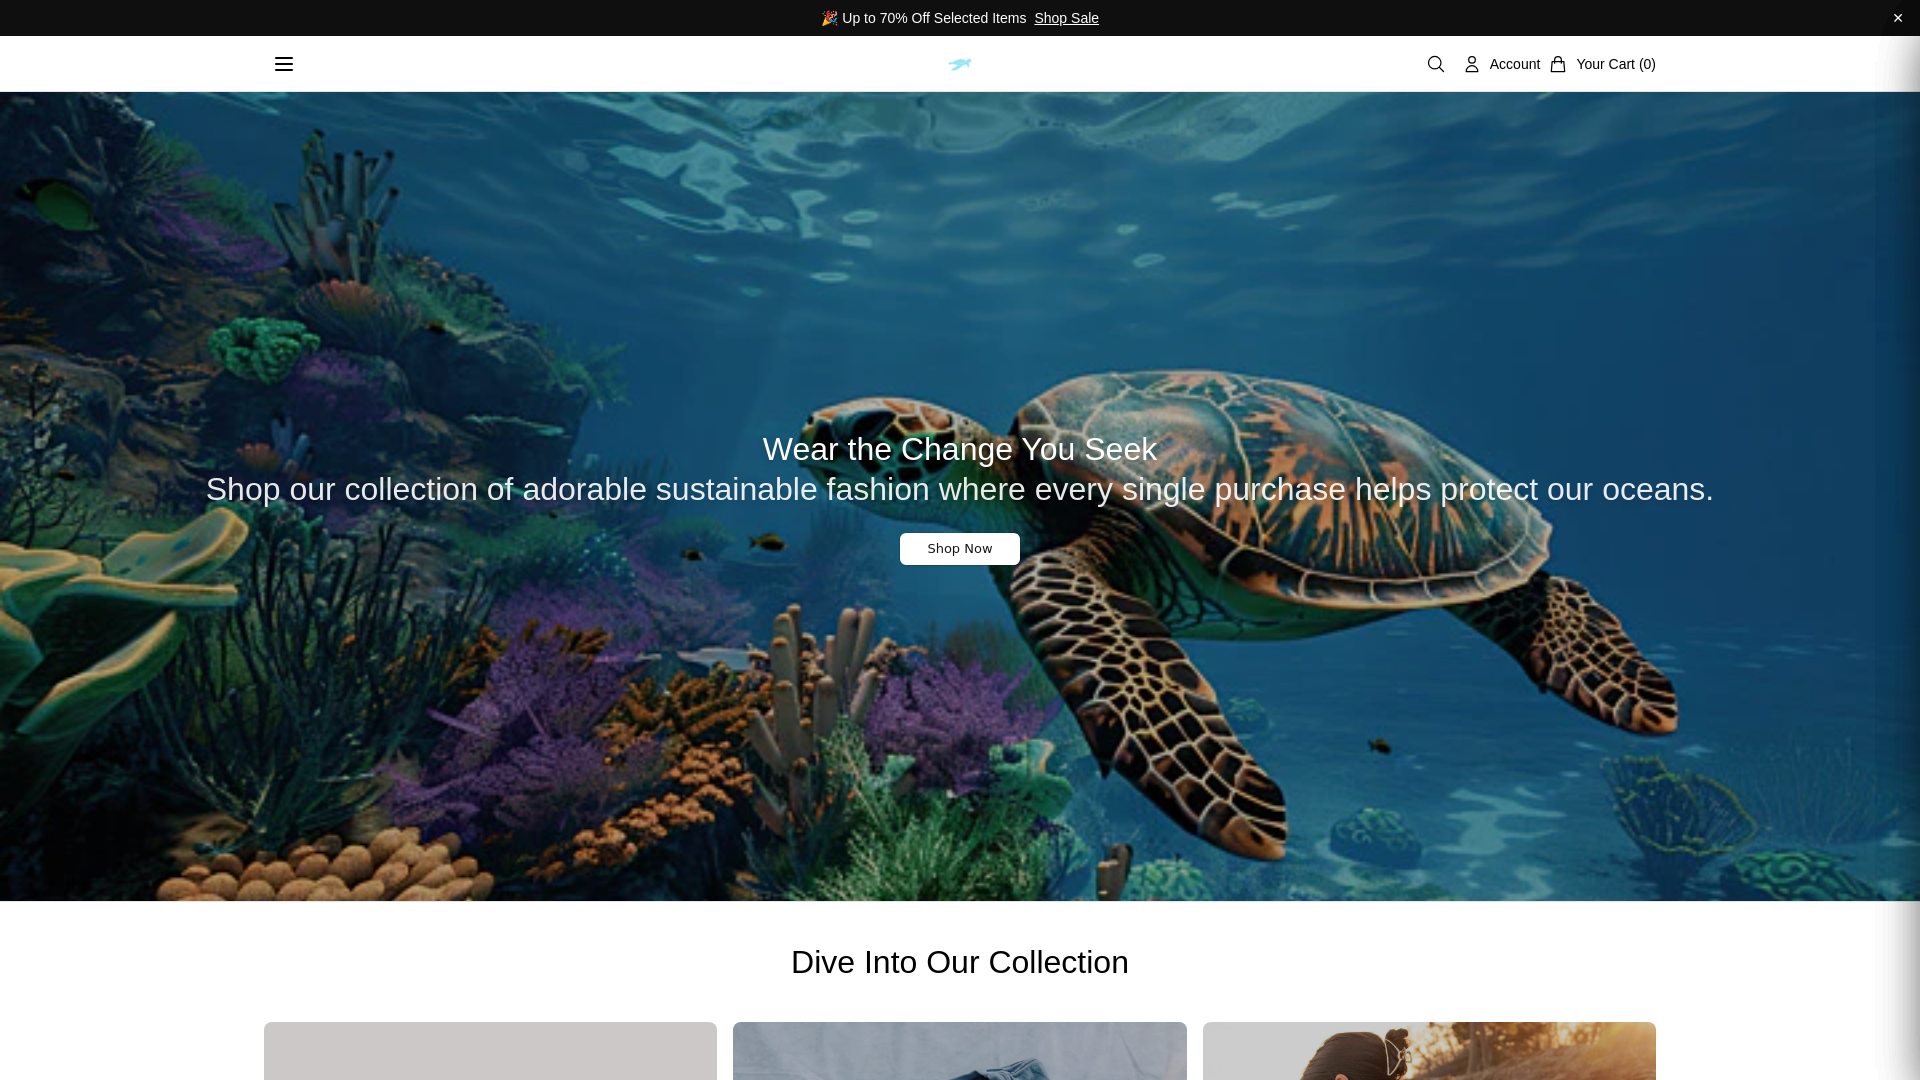
Task: Open Your Cart (0) link
Action: point(1616,64)
